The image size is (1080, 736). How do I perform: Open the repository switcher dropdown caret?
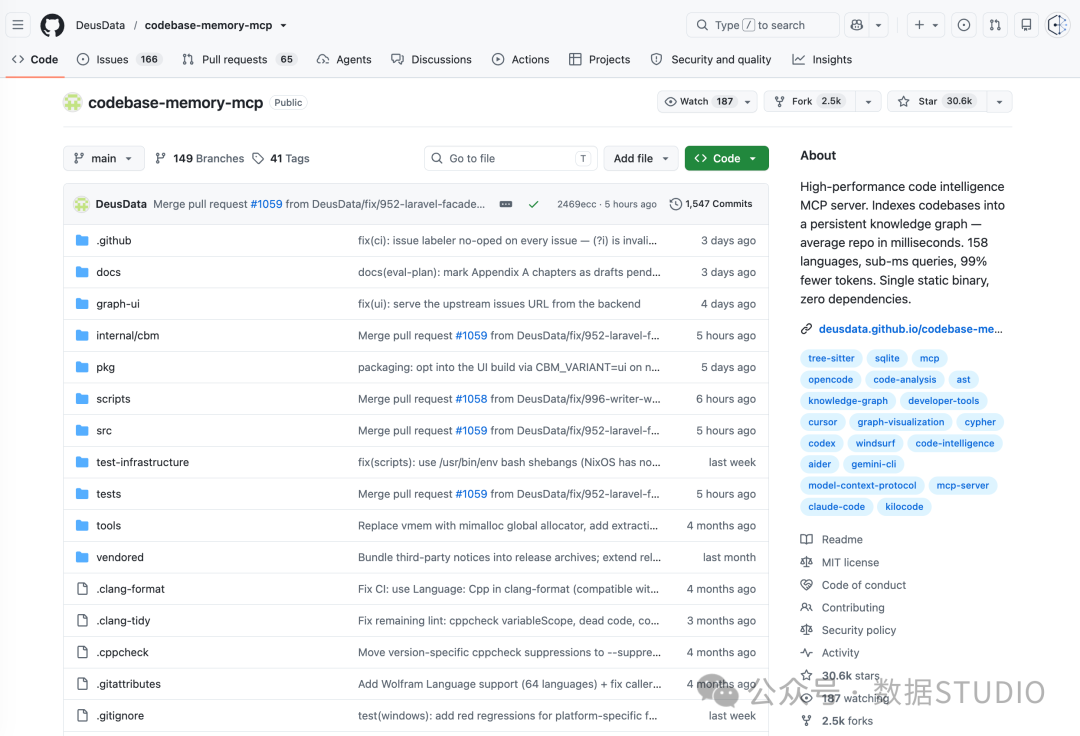point(283,25)
